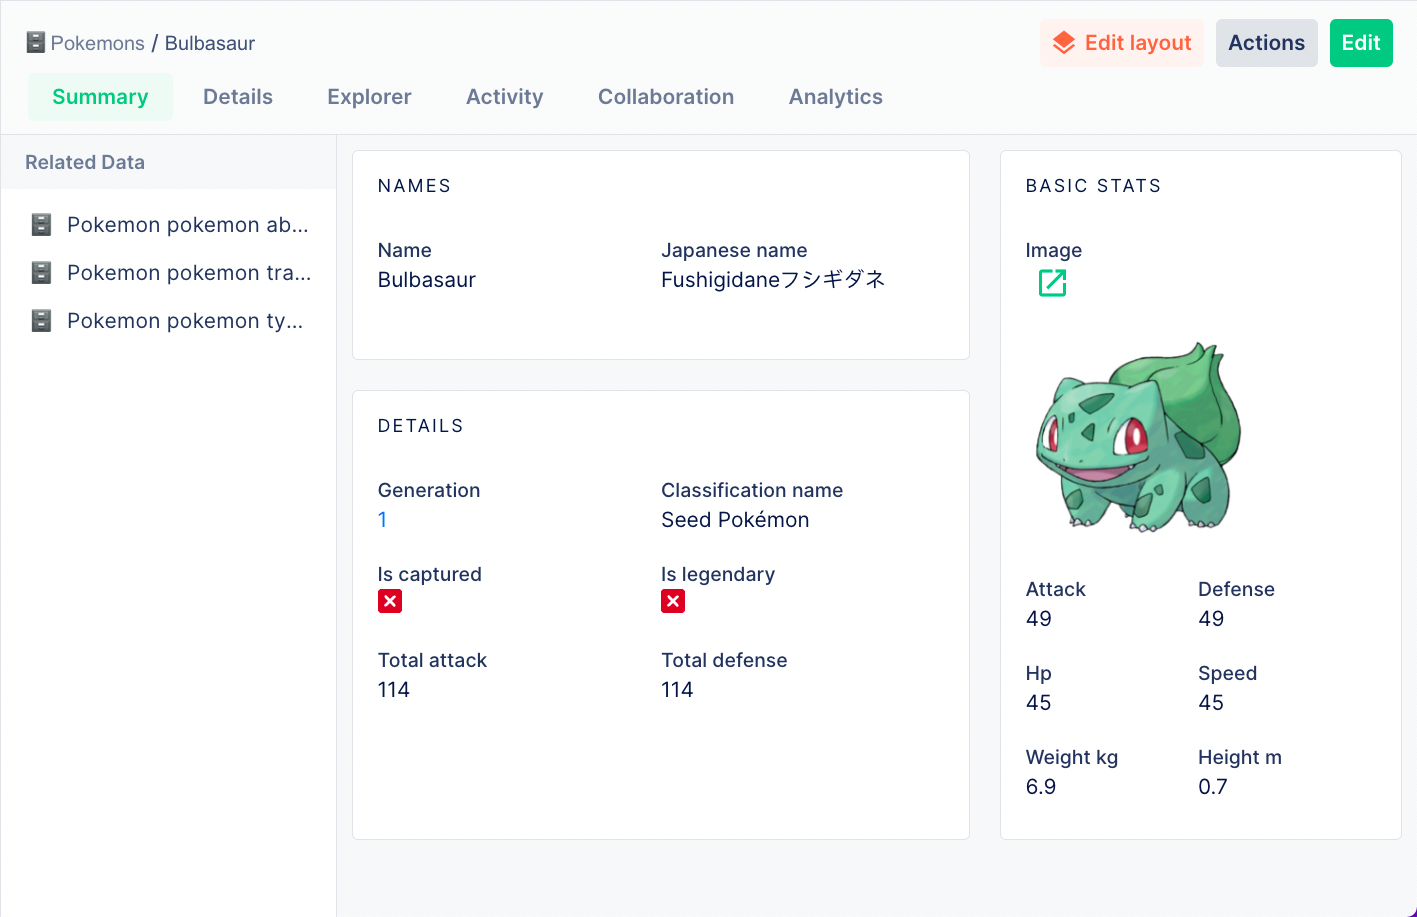Viewport: 1417px width, 917px height.
Task: Click the NAMES section heading
Action: (414, 186)
